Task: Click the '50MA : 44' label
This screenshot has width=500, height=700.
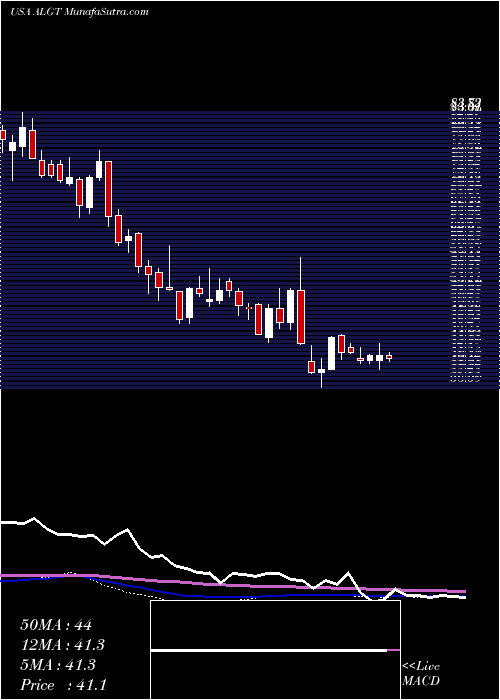Action: [56, 625]
